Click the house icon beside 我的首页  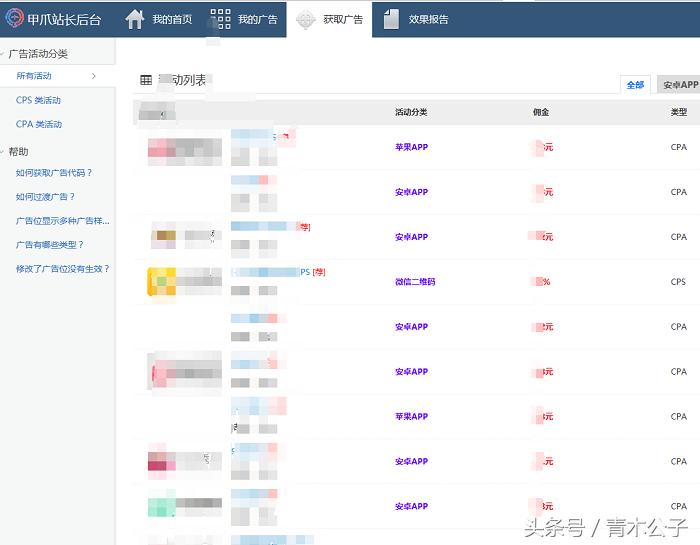[x=135, y=19]
